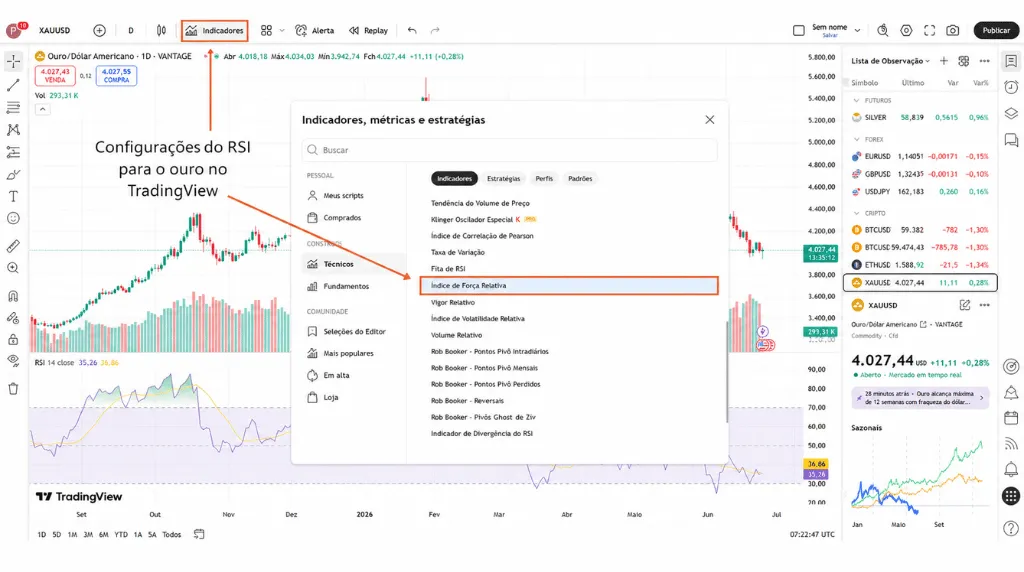Viewport: 1024px width, 572px height.
Task: Switch to the Estratégias tab
Action: point(504,178)
